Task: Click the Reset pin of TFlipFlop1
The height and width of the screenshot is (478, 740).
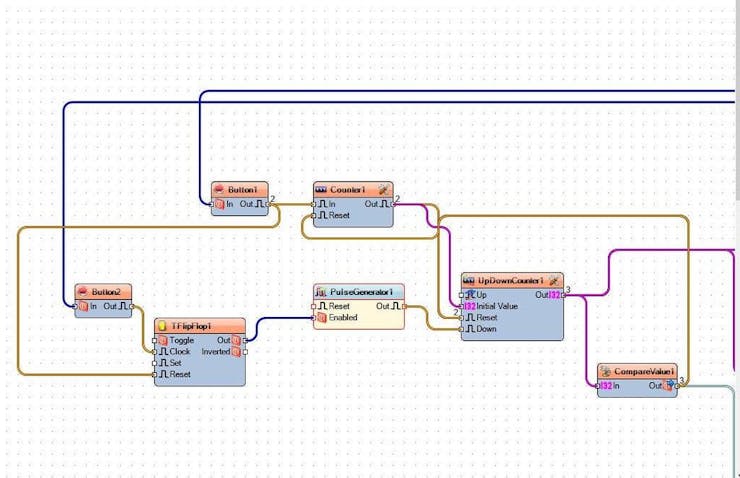Action: [155, 374]
